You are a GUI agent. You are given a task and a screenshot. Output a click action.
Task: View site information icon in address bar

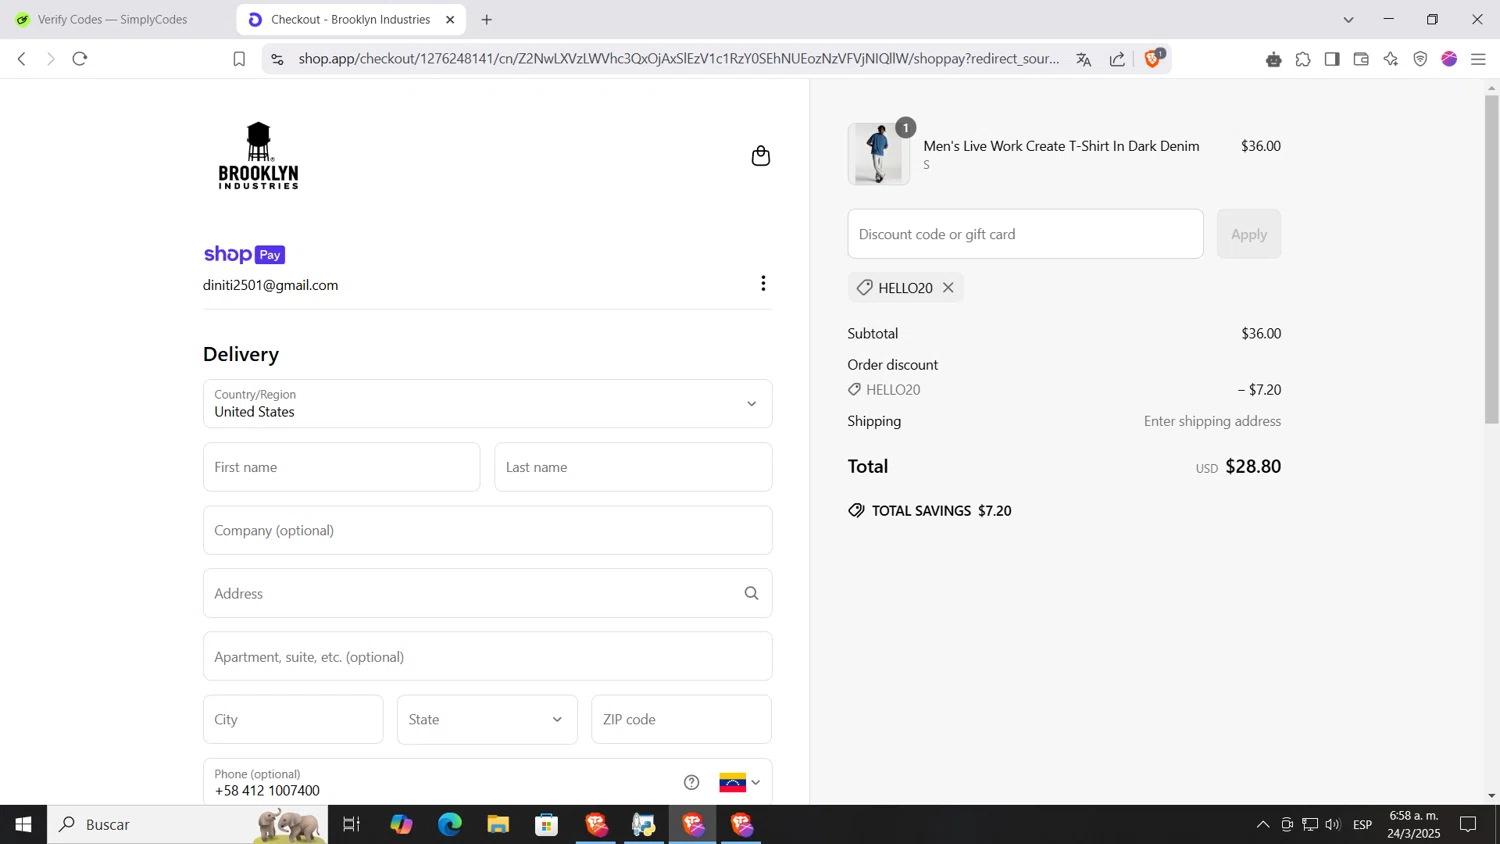(277, 59)
